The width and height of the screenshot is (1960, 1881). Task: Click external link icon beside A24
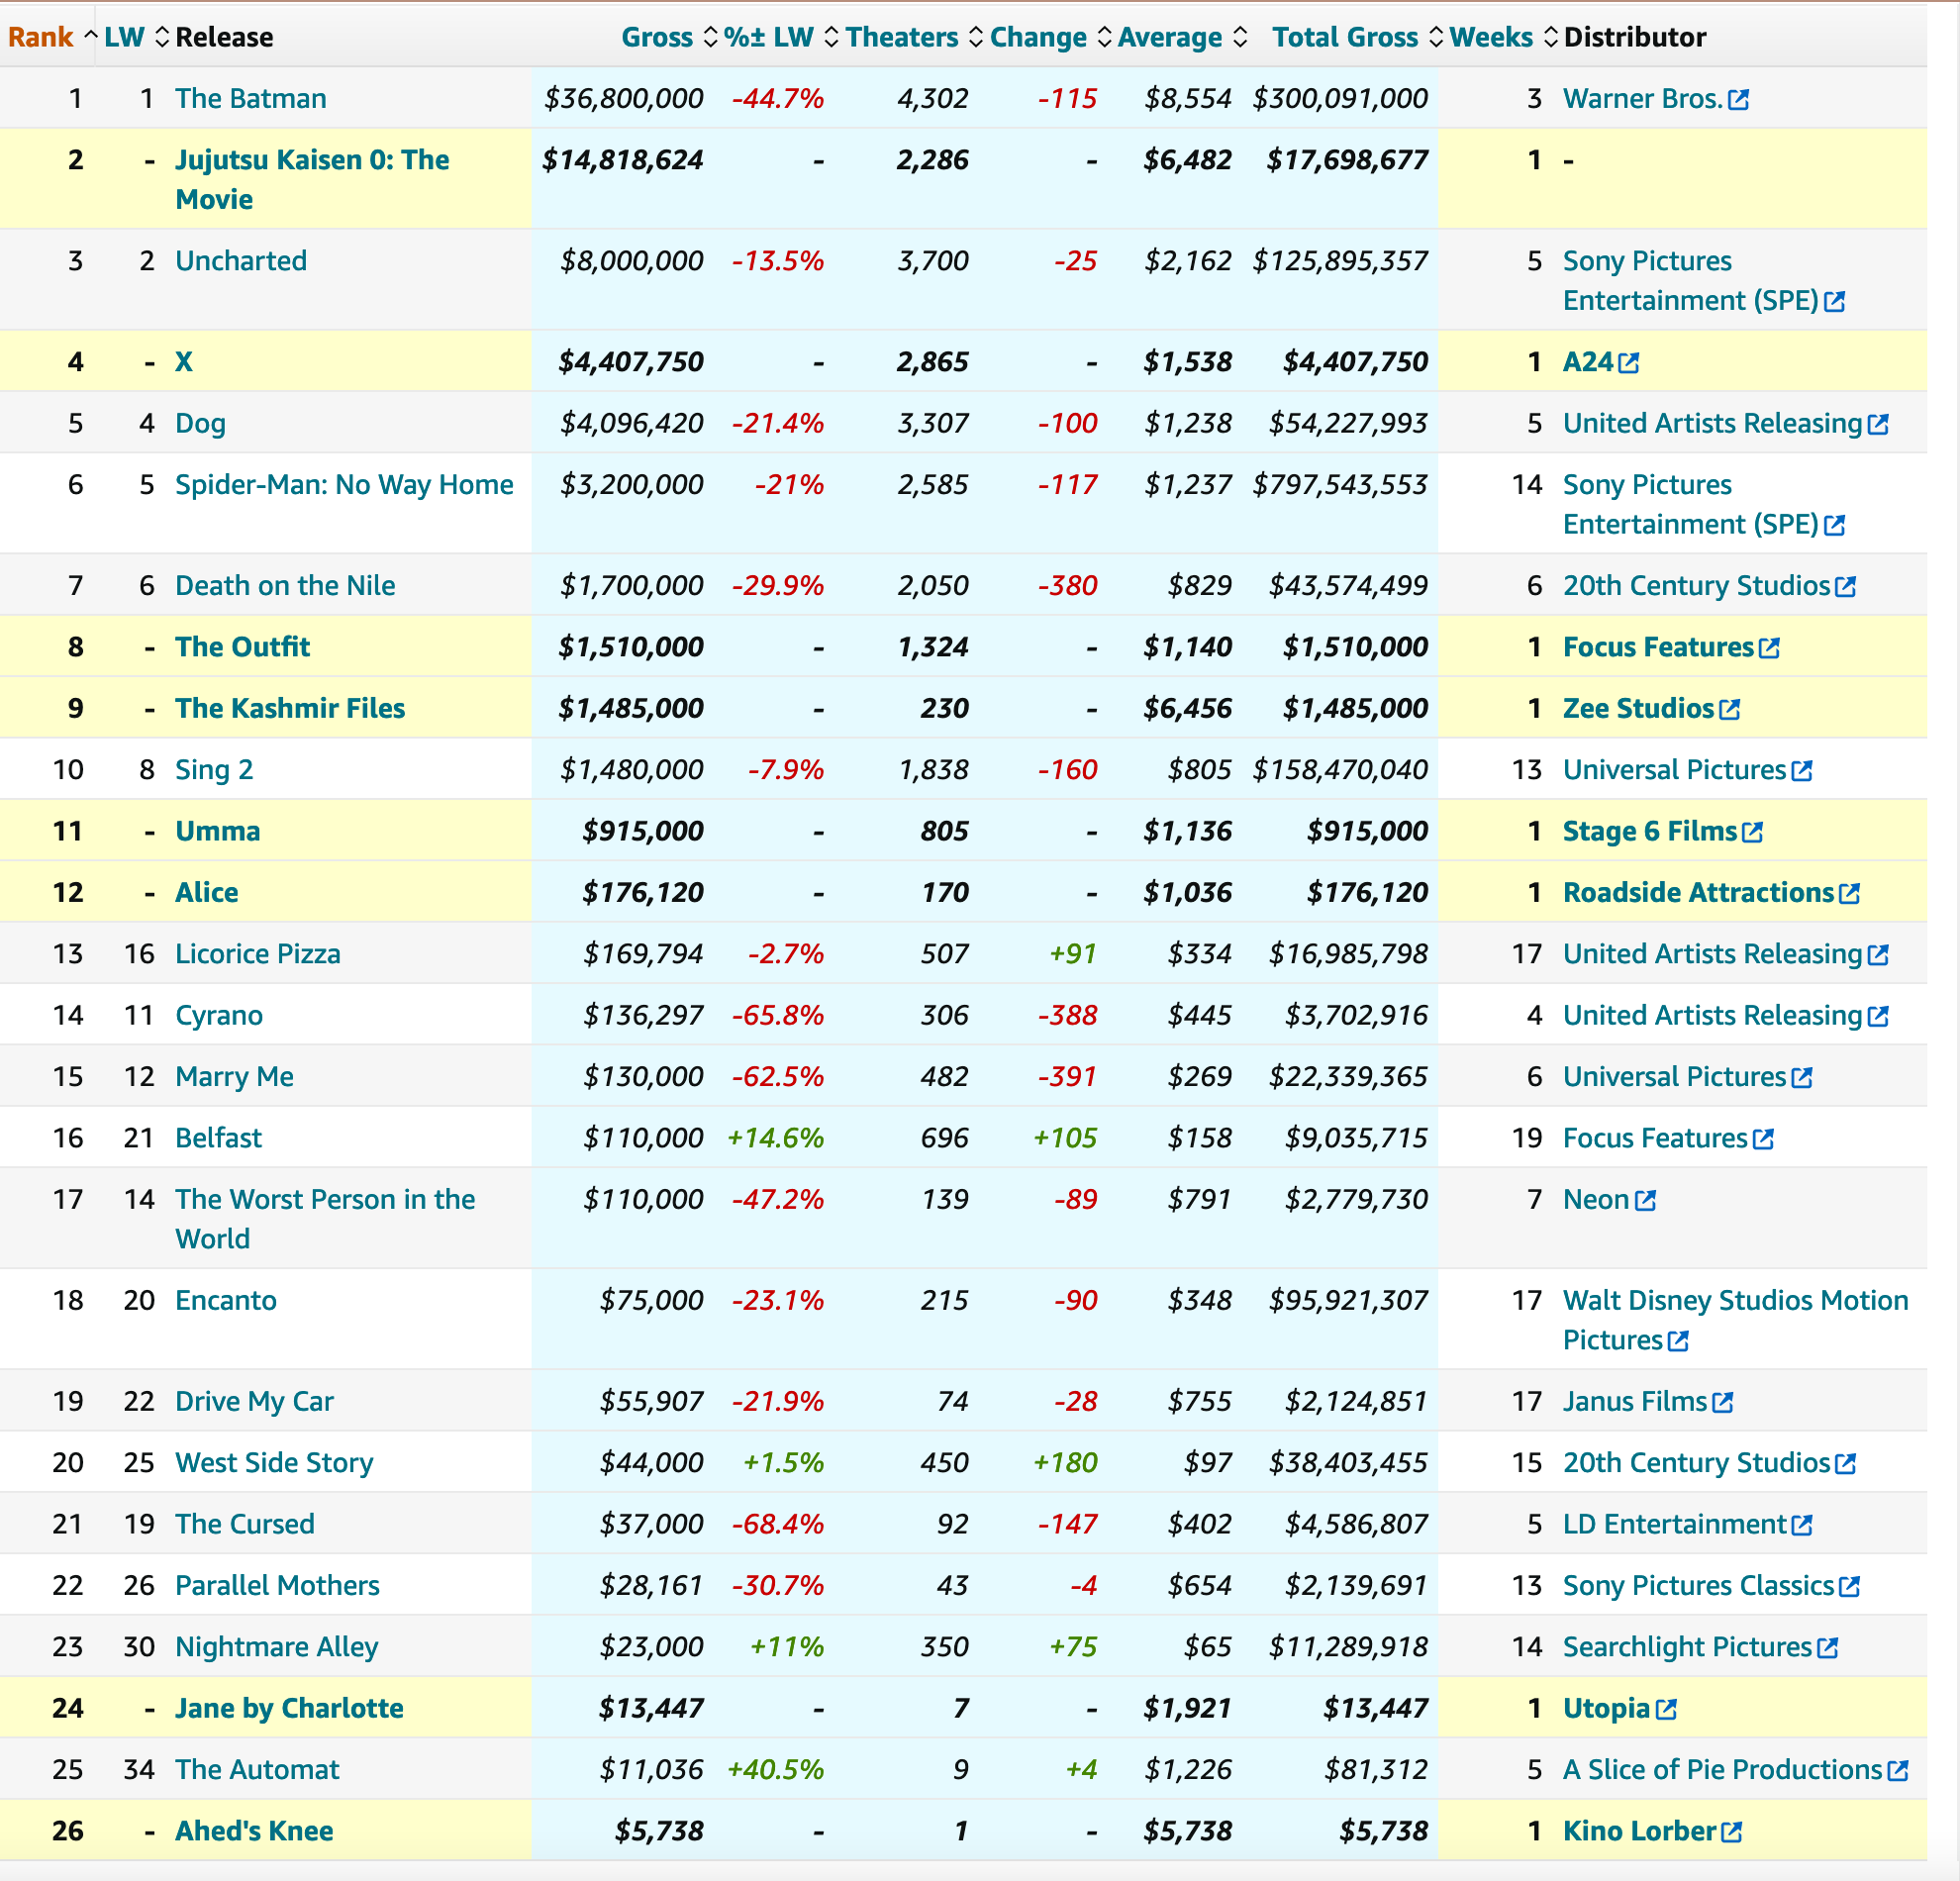pos(1628,363)
